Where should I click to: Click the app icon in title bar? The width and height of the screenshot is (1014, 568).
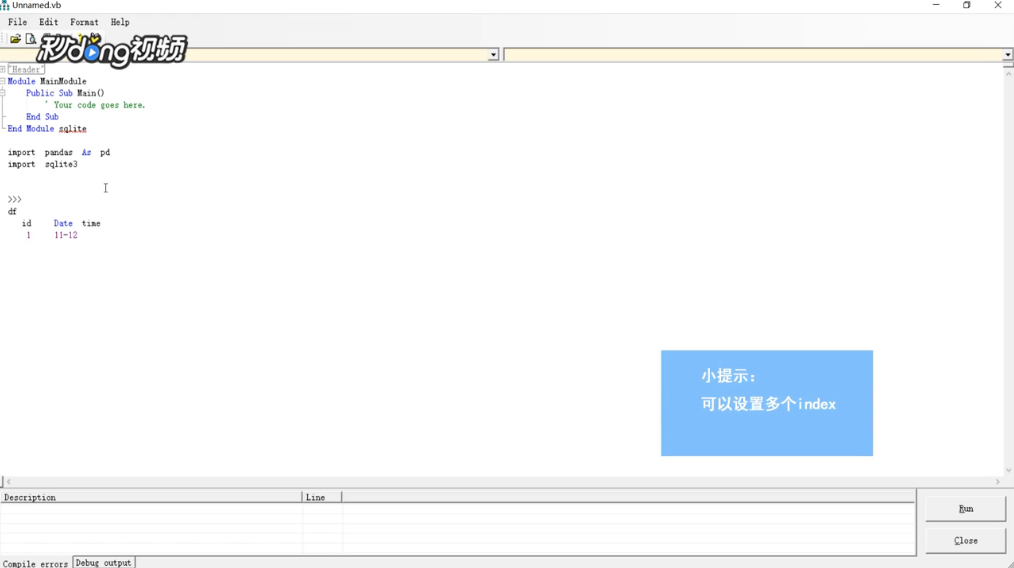[x=5, y=5]
